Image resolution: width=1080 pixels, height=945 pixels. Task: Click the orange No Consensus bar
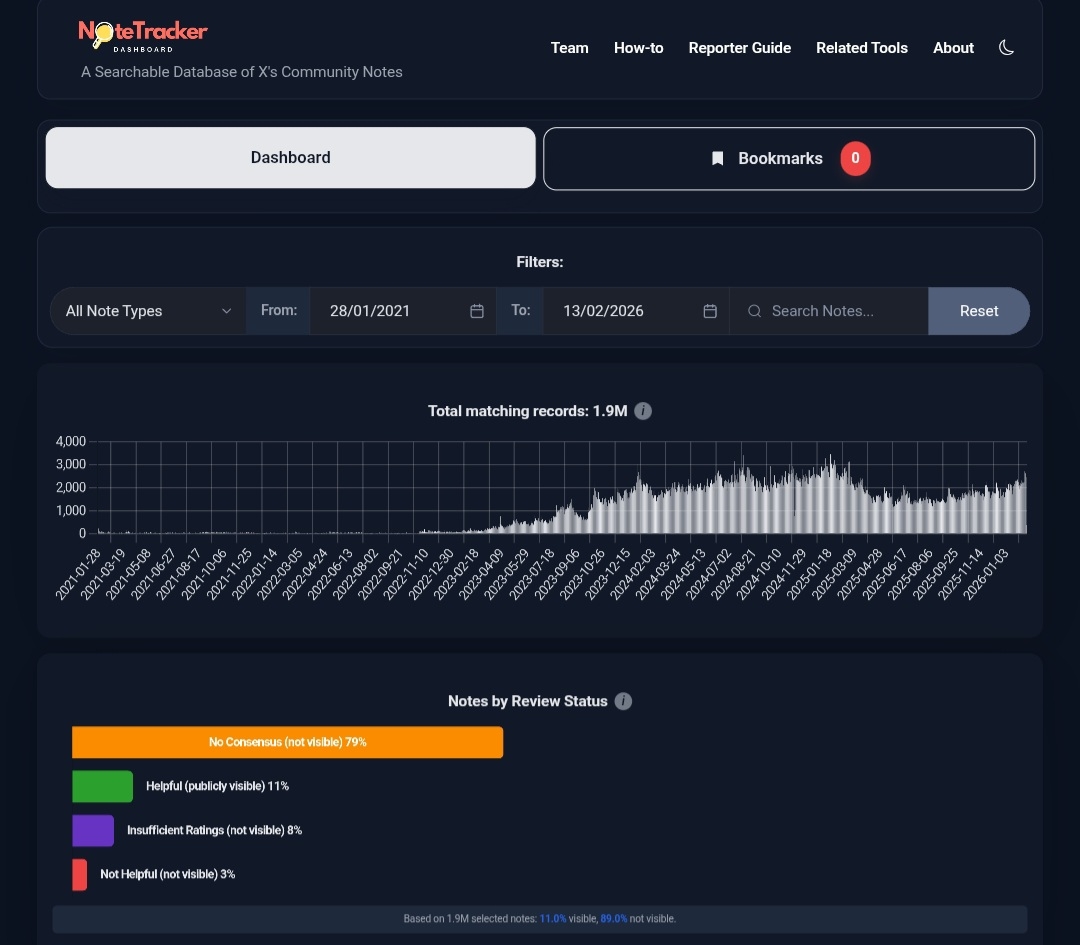click(x=287, y=742)
